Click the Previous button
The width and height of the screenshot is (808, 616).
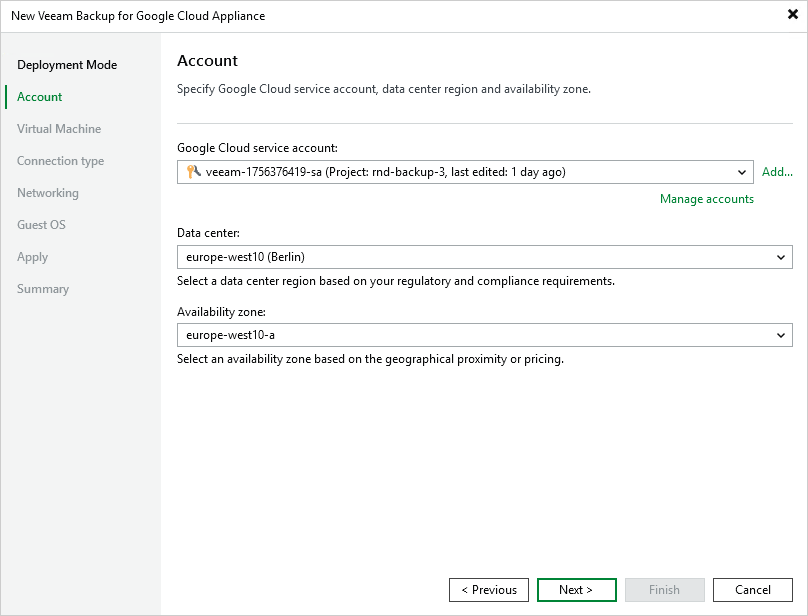[489, 590]
